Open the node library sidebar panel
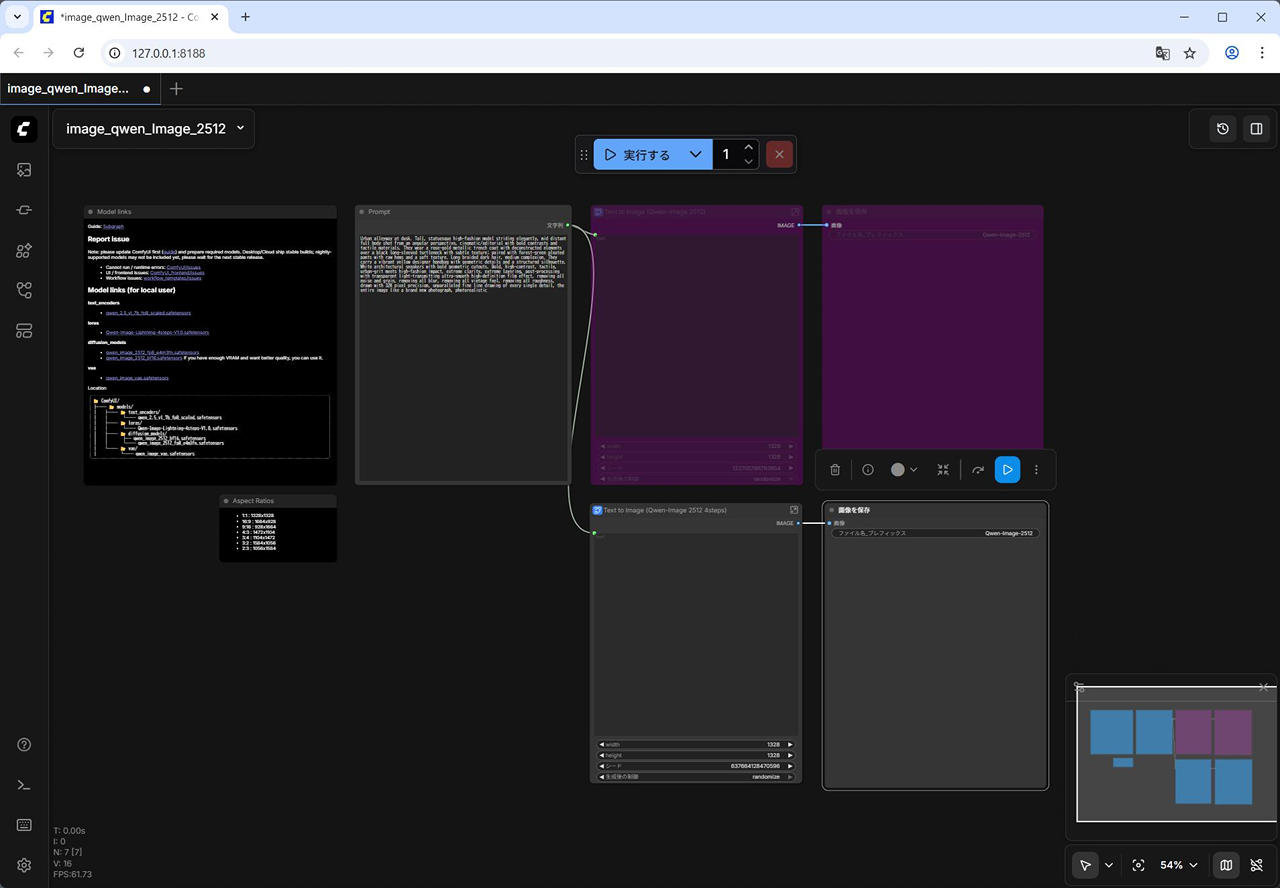This screenshot has width=1280, height=888. pos(24,250)
